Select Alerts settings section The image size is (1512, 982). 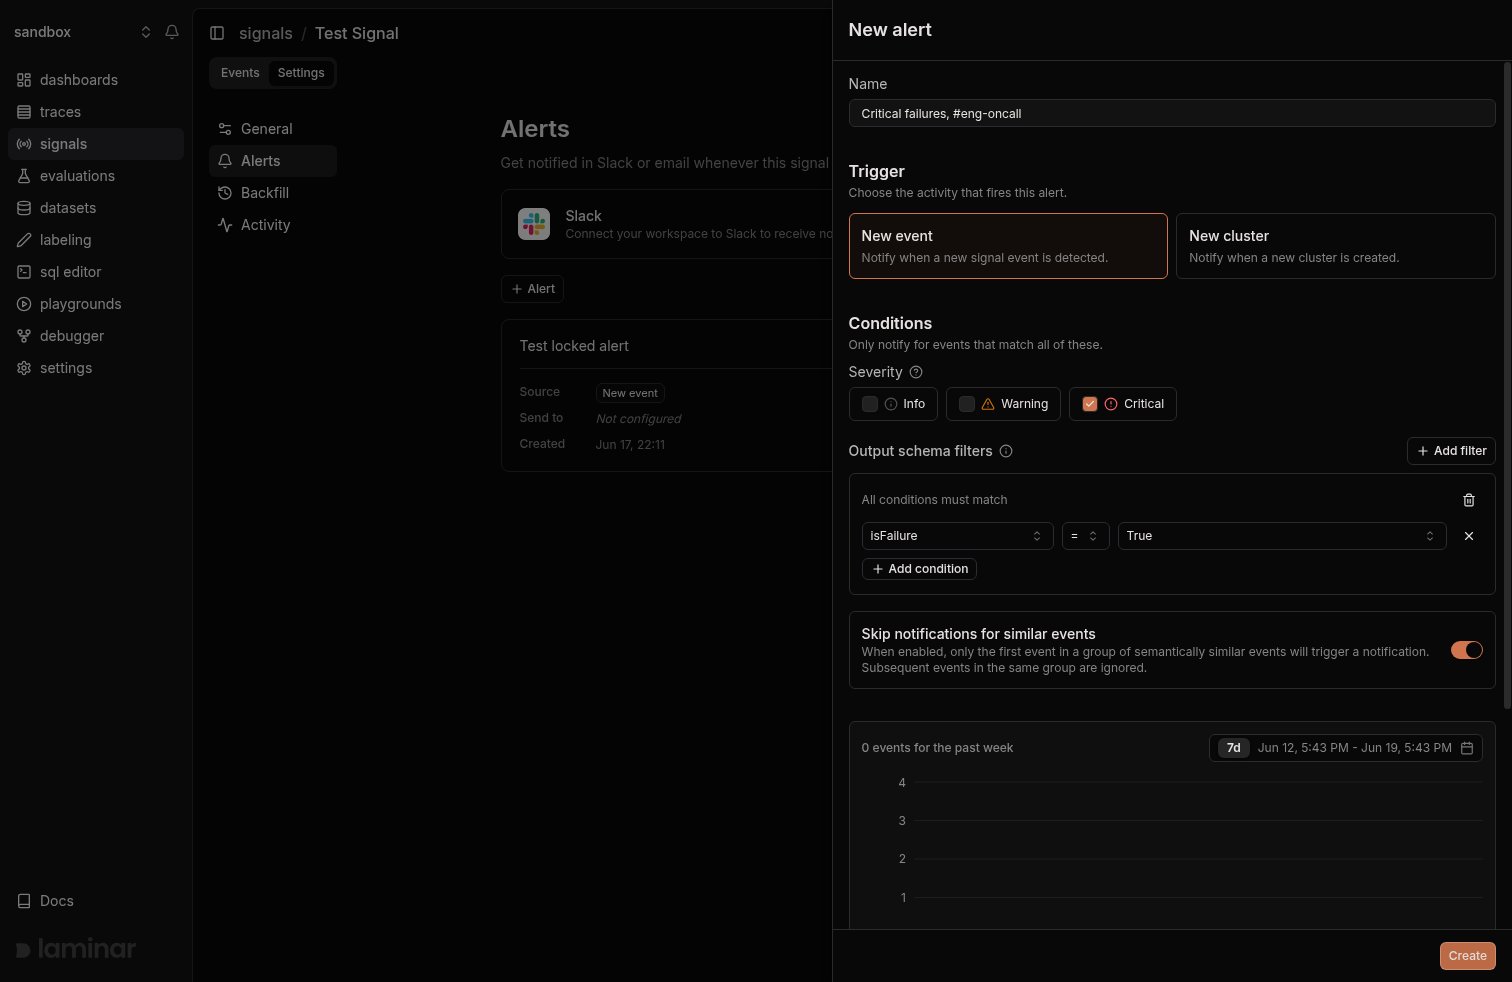[273, 161]
